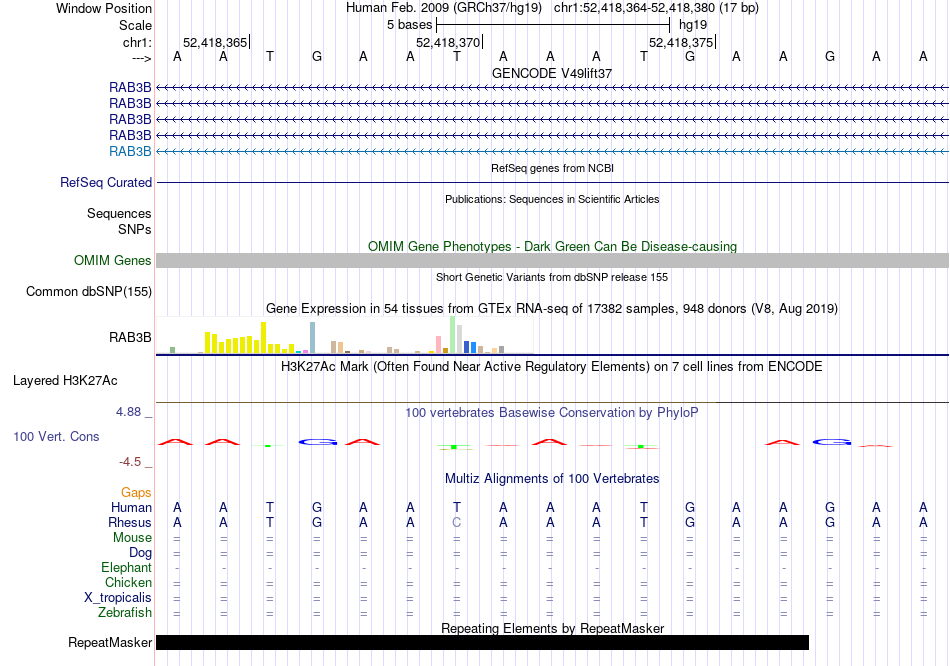The height and width of the screenshot is (666, 950).
Task: Click Repeating Elements by RepeatMasker title
Action: (x=552, y=628)
